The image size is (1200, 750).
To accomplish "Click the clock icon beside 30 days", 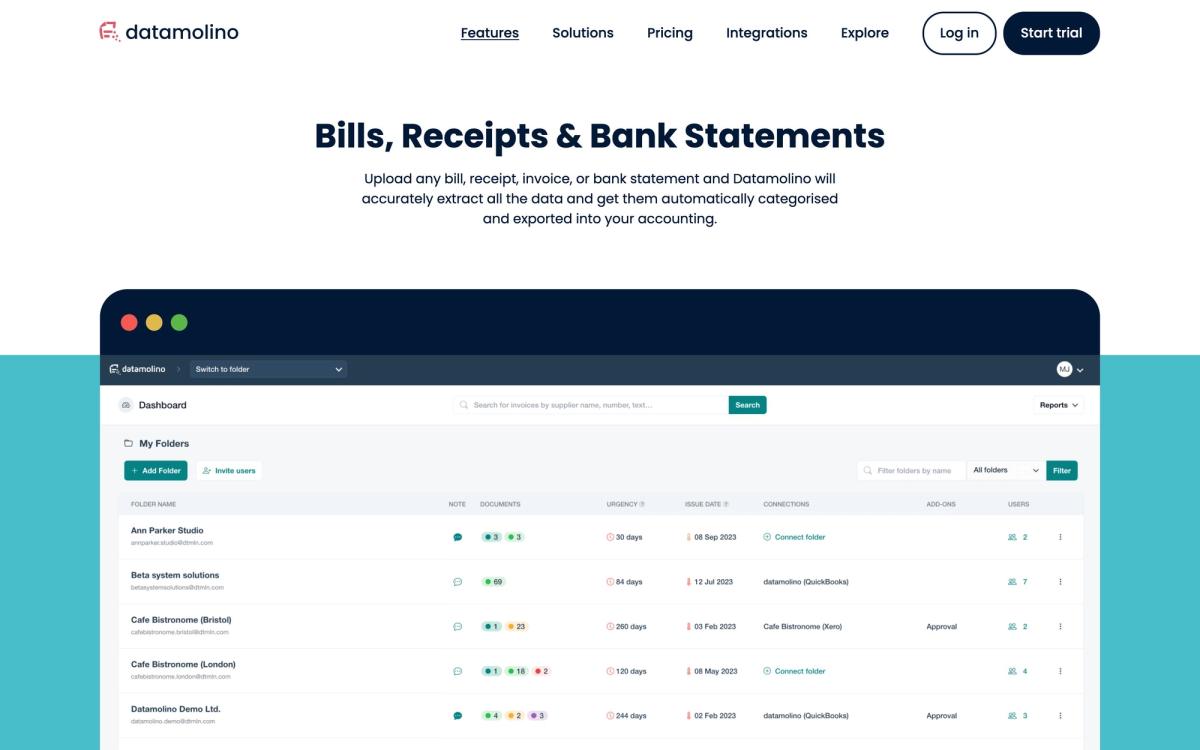I will point(610,537).
